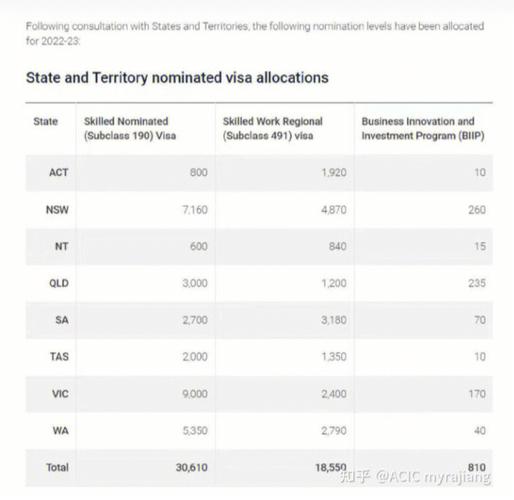Click the NT row label
Viewport: 514px width, 500px height.
62,247
